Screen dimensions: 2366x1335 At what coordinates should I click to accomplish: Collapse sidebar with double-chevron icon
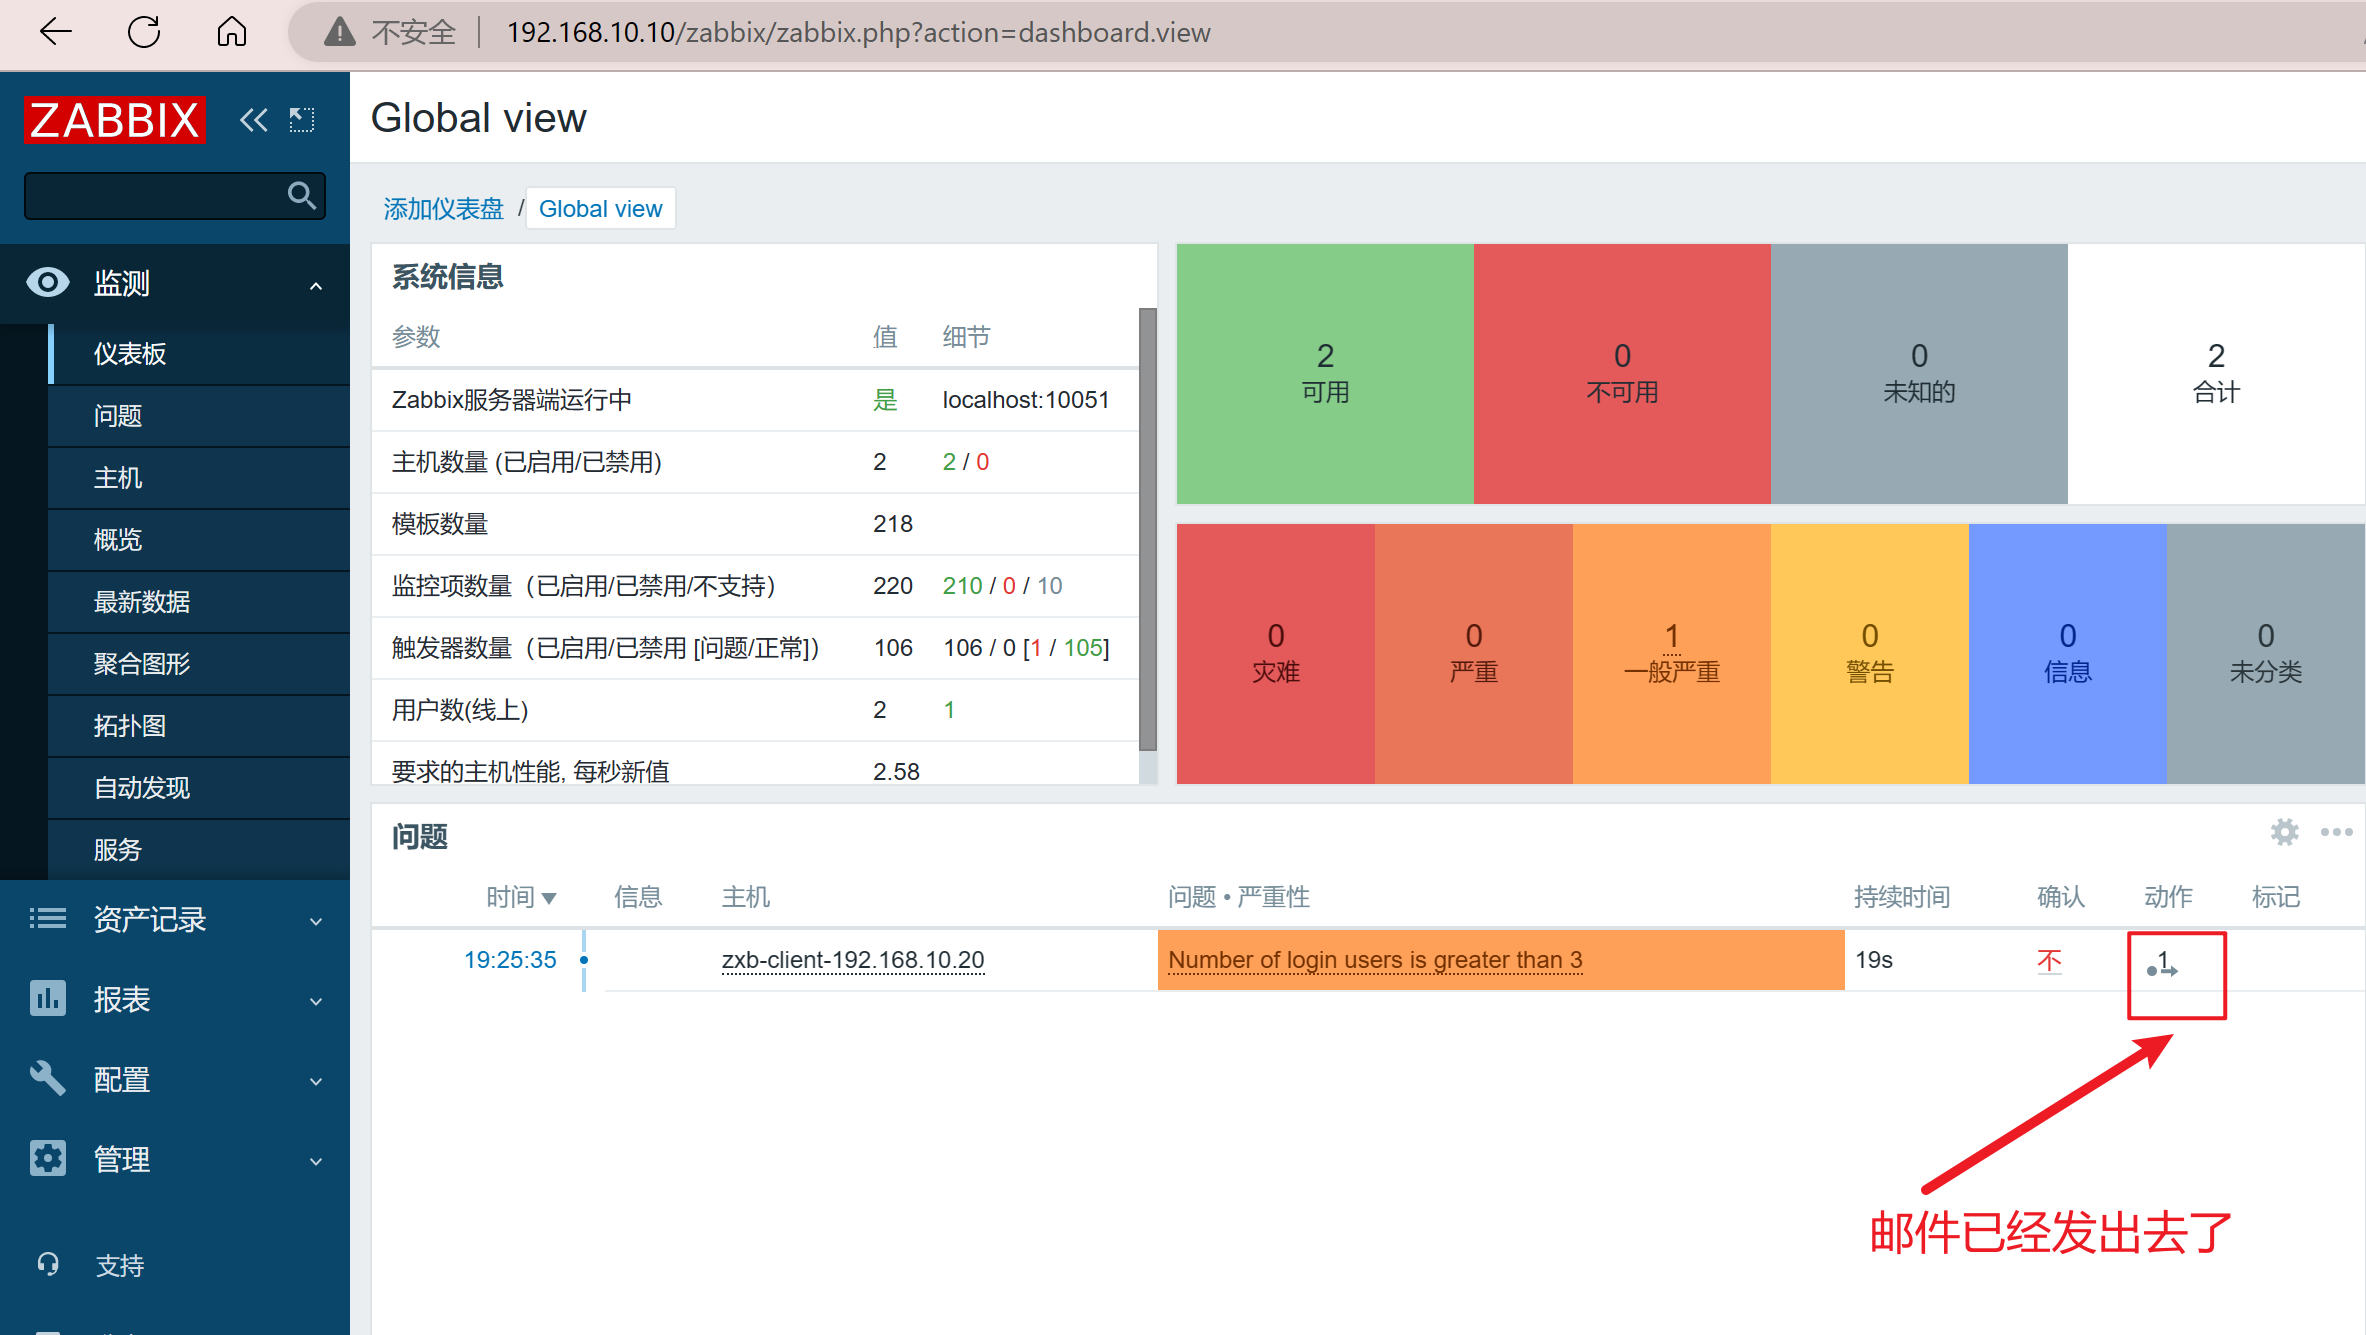[254, 120]
